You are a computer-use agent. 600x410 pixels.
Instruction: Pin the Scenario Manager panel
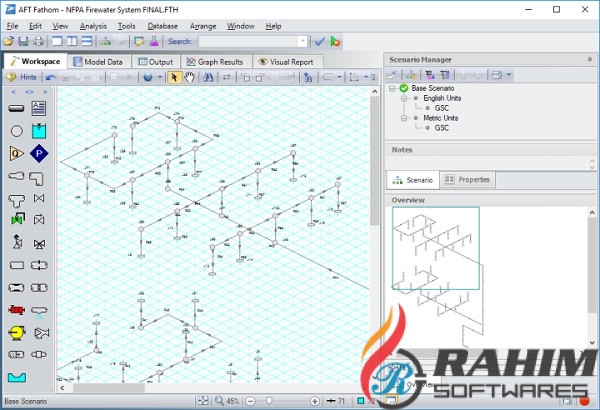tap(589, 59)
